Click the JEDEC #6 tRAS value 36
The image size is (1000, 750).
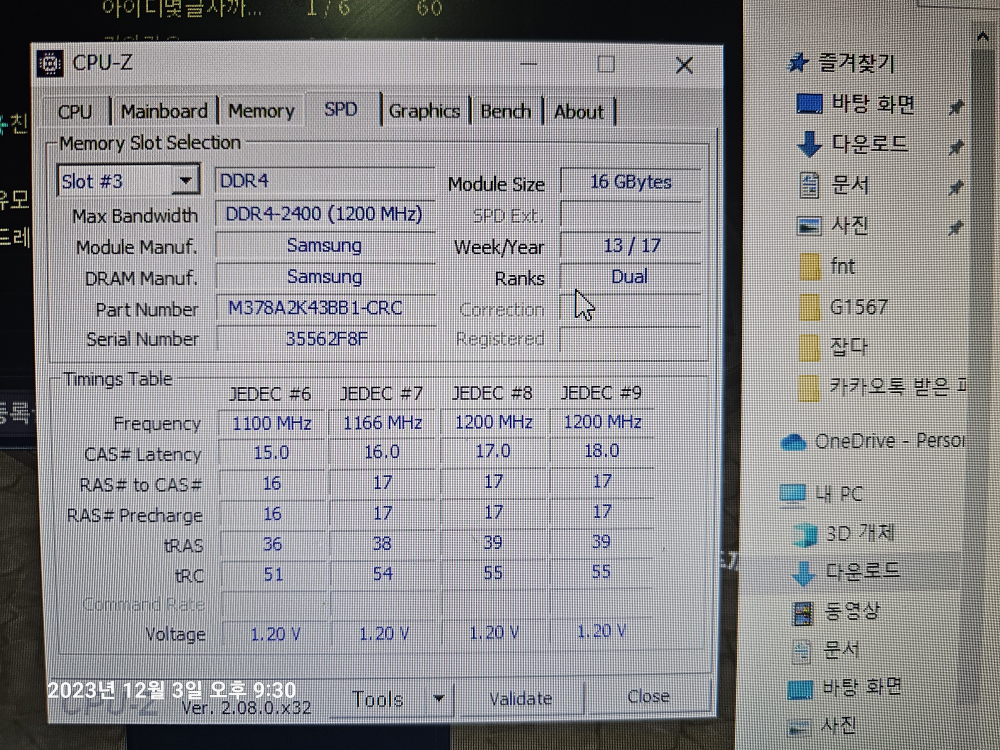[272, 544]
